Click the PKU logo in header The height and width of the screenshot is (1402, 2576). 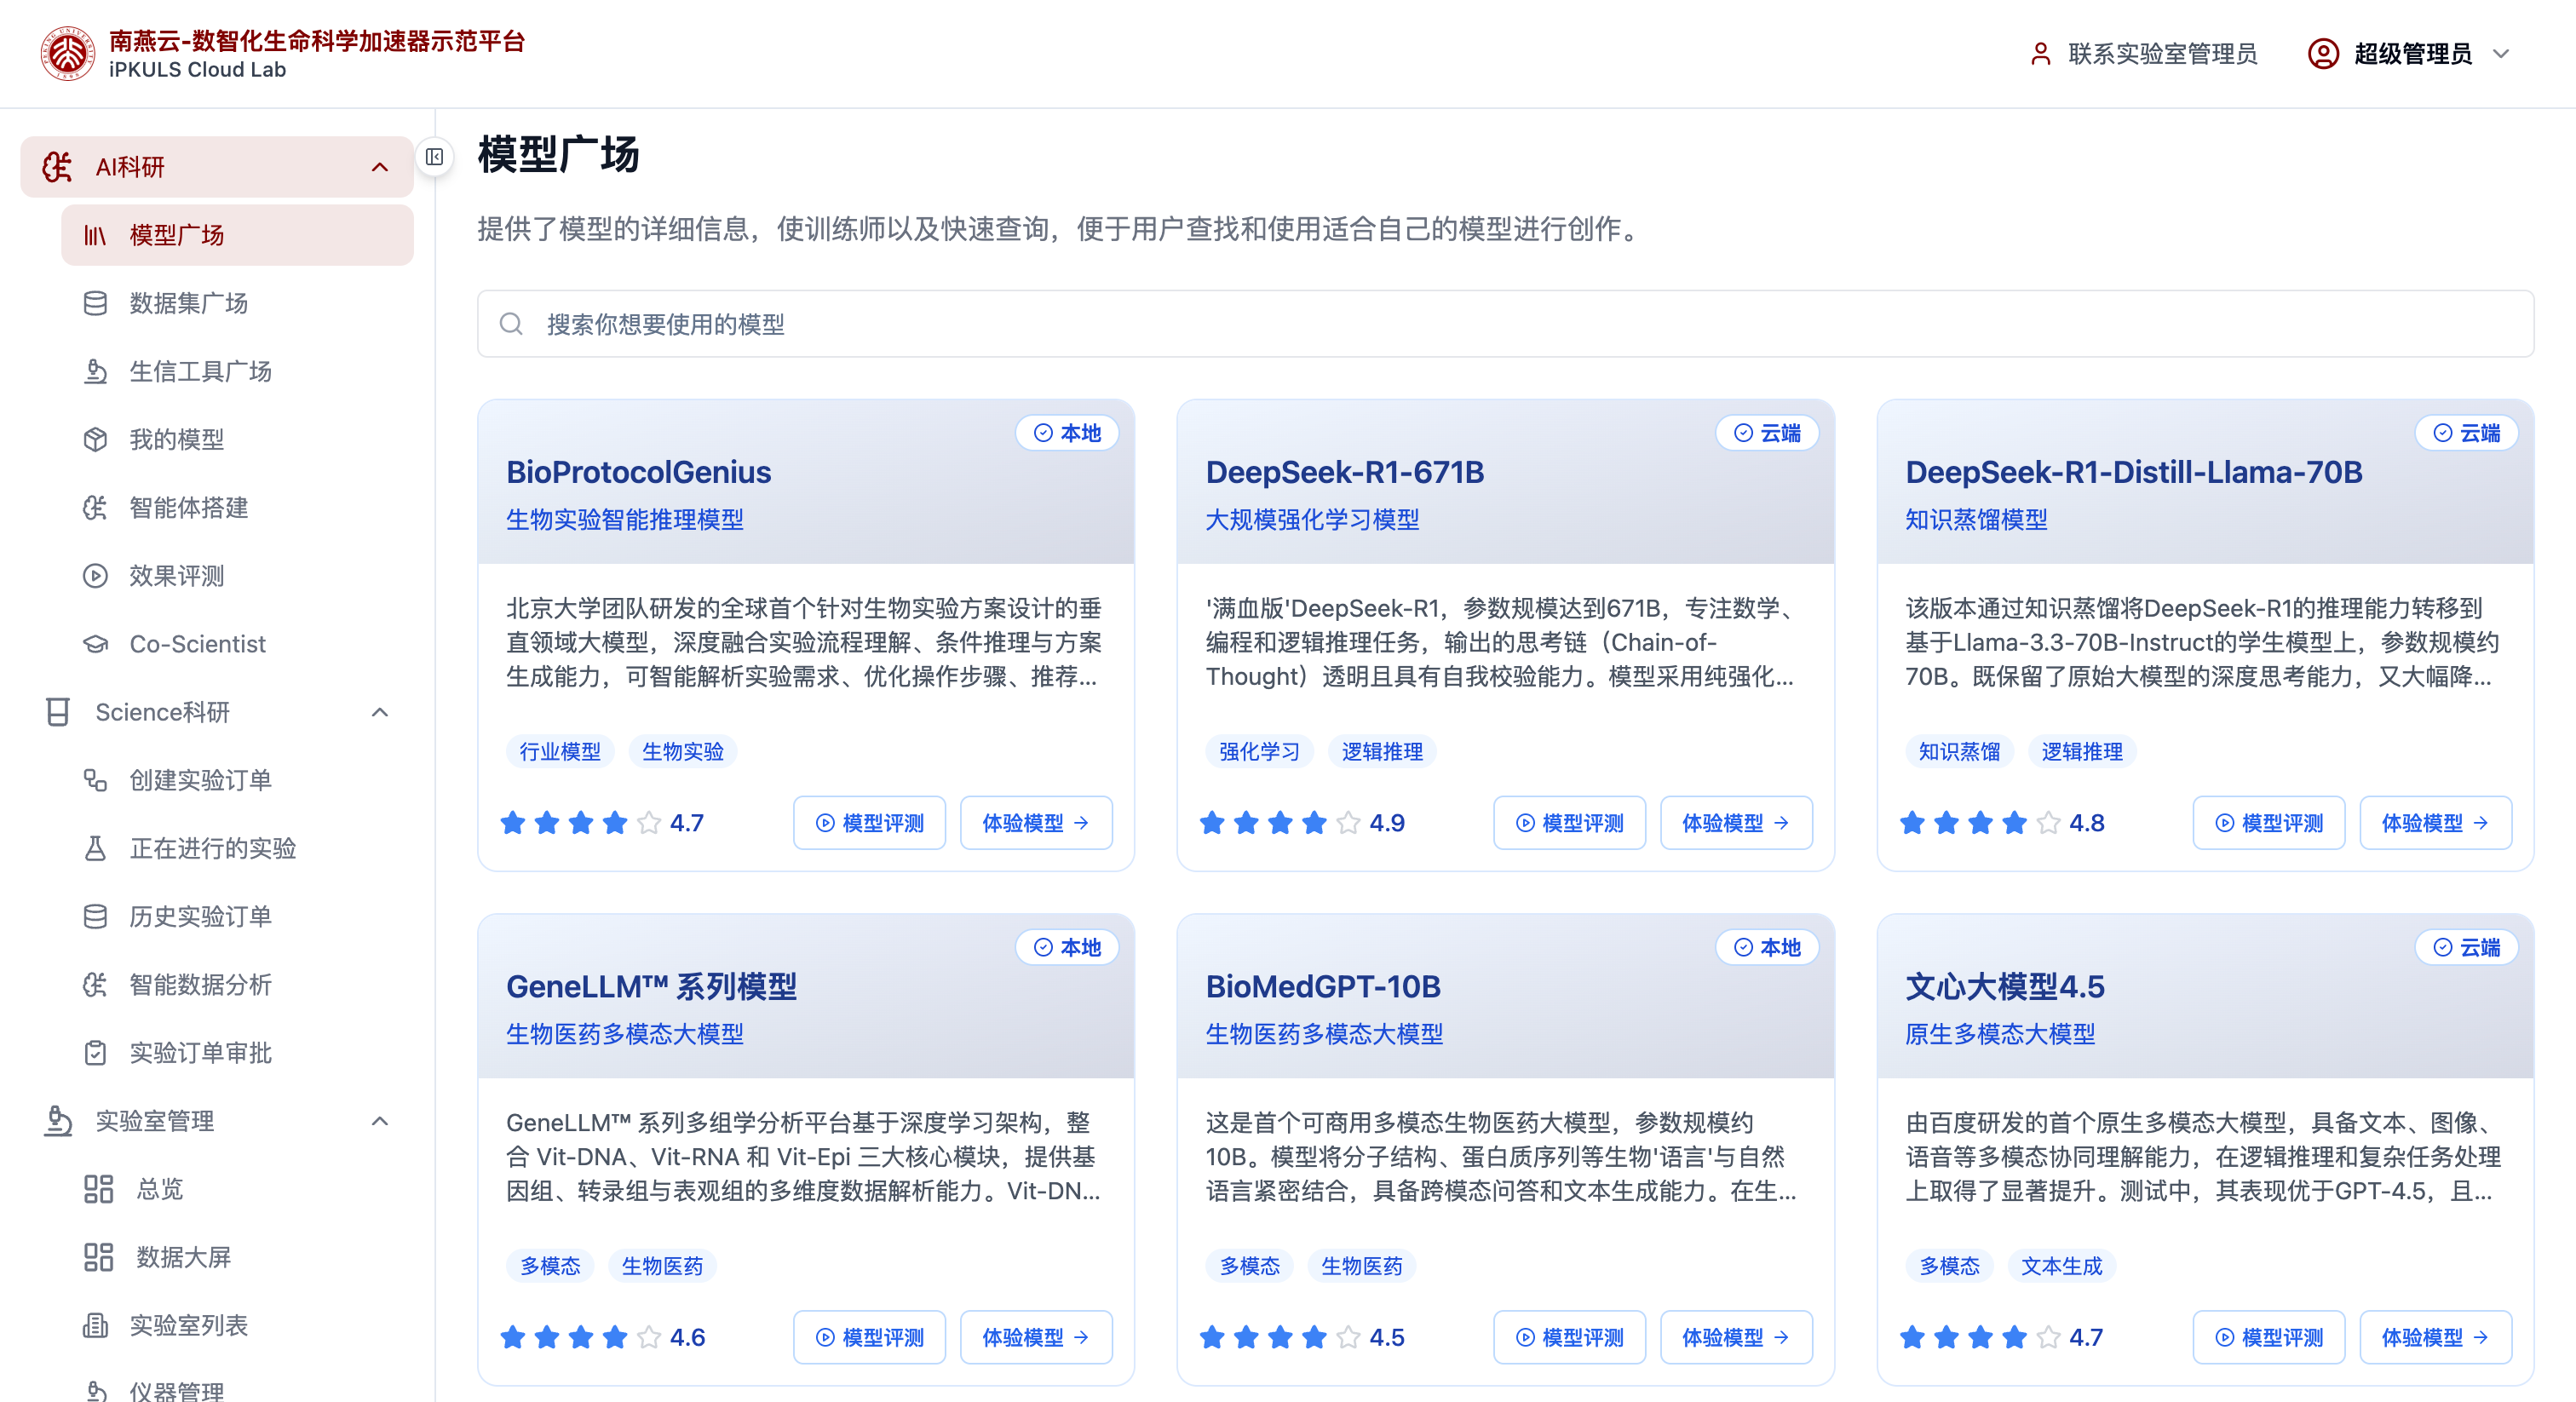click(67, 53)
